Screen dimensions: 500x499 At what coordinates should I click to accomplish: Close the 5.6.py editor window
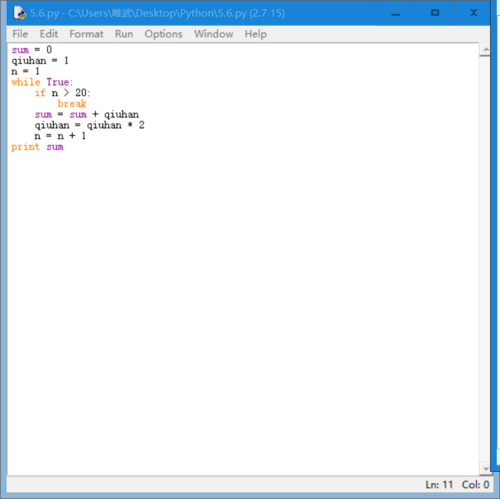tap(473, 13)
